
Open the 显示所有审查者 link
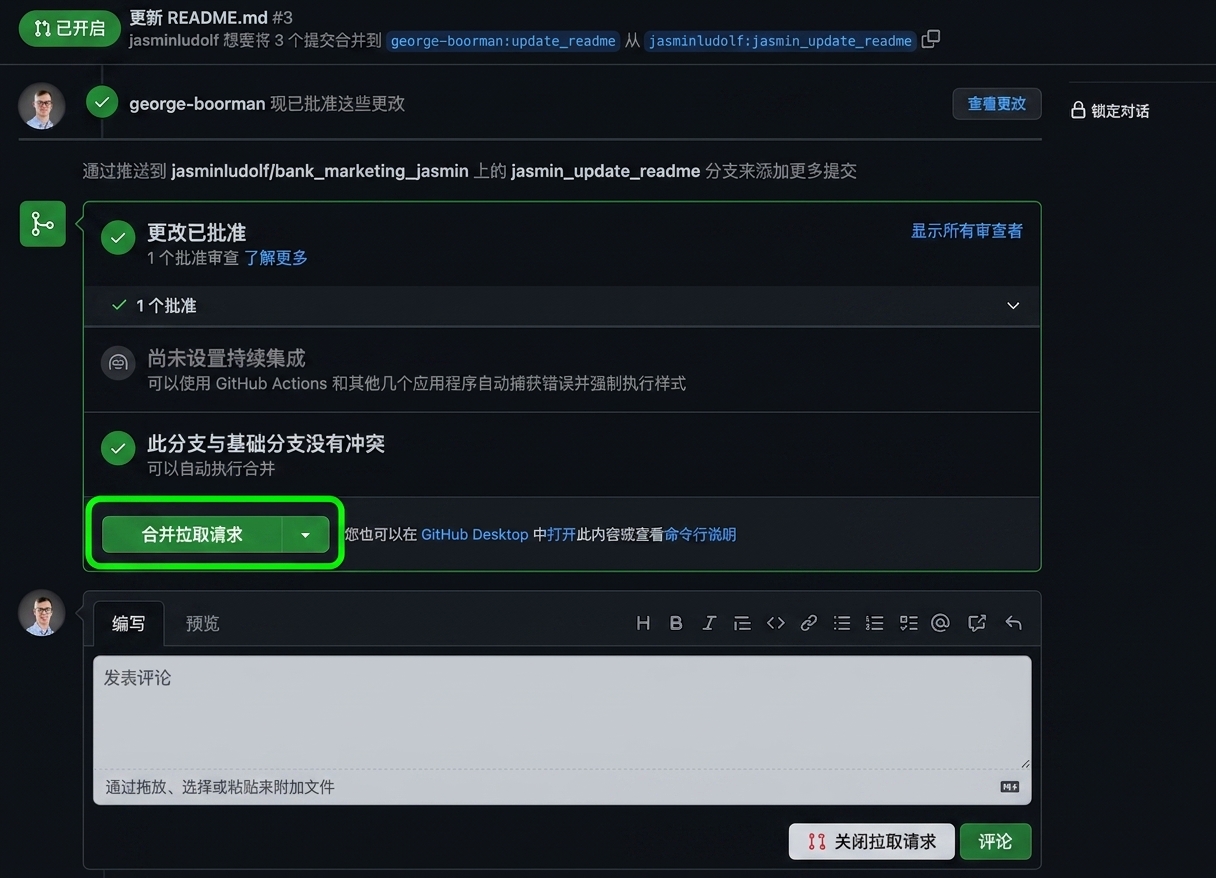click(x=967, y=231)
